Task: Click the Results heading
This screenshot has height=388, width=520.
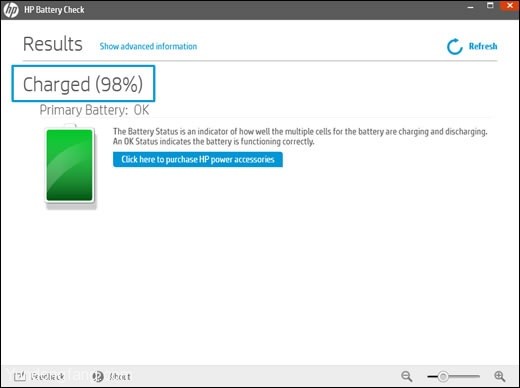Action: pos(53,44)
